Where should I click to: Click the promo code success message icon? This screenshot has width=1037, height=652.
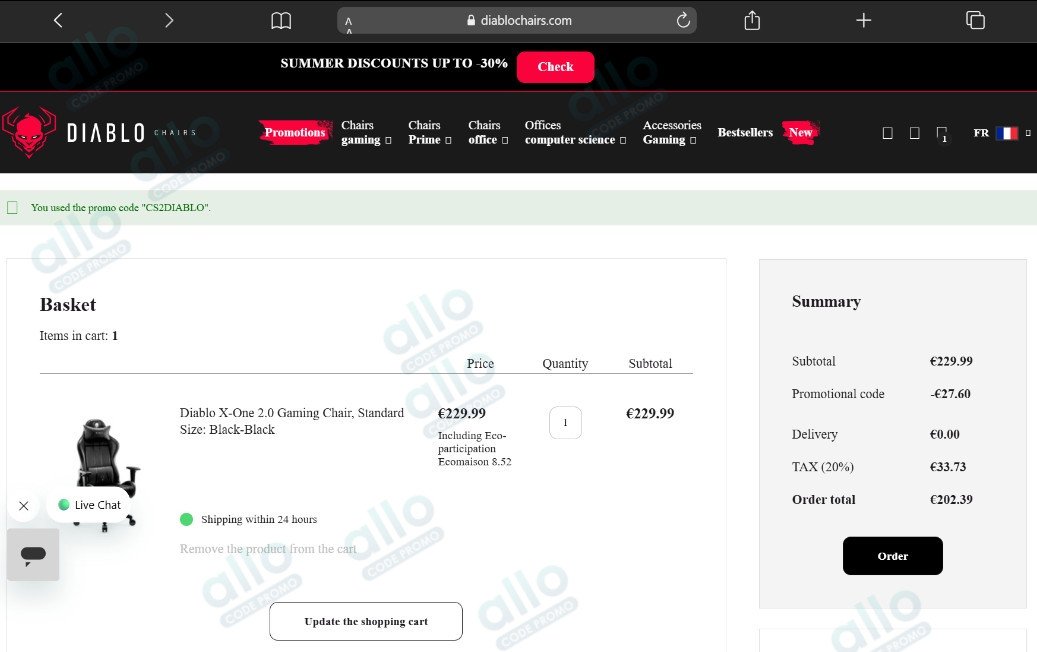13,208
